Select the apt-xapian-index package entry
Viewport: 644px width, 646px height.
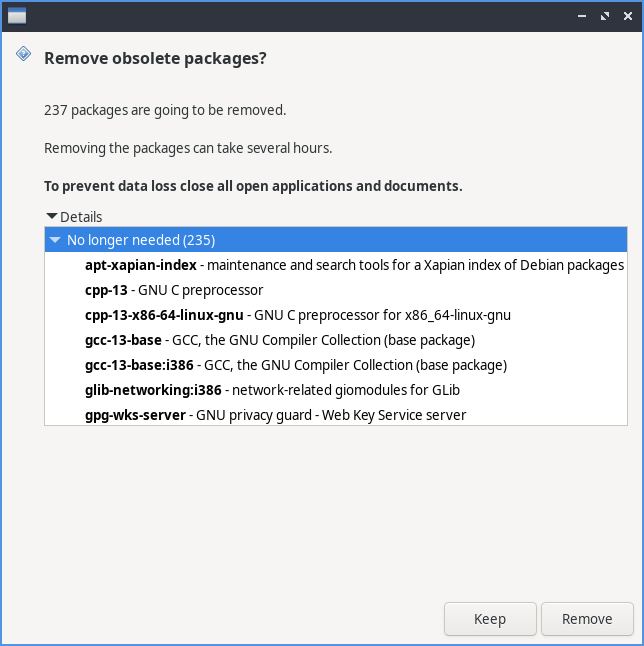point(354,265)
